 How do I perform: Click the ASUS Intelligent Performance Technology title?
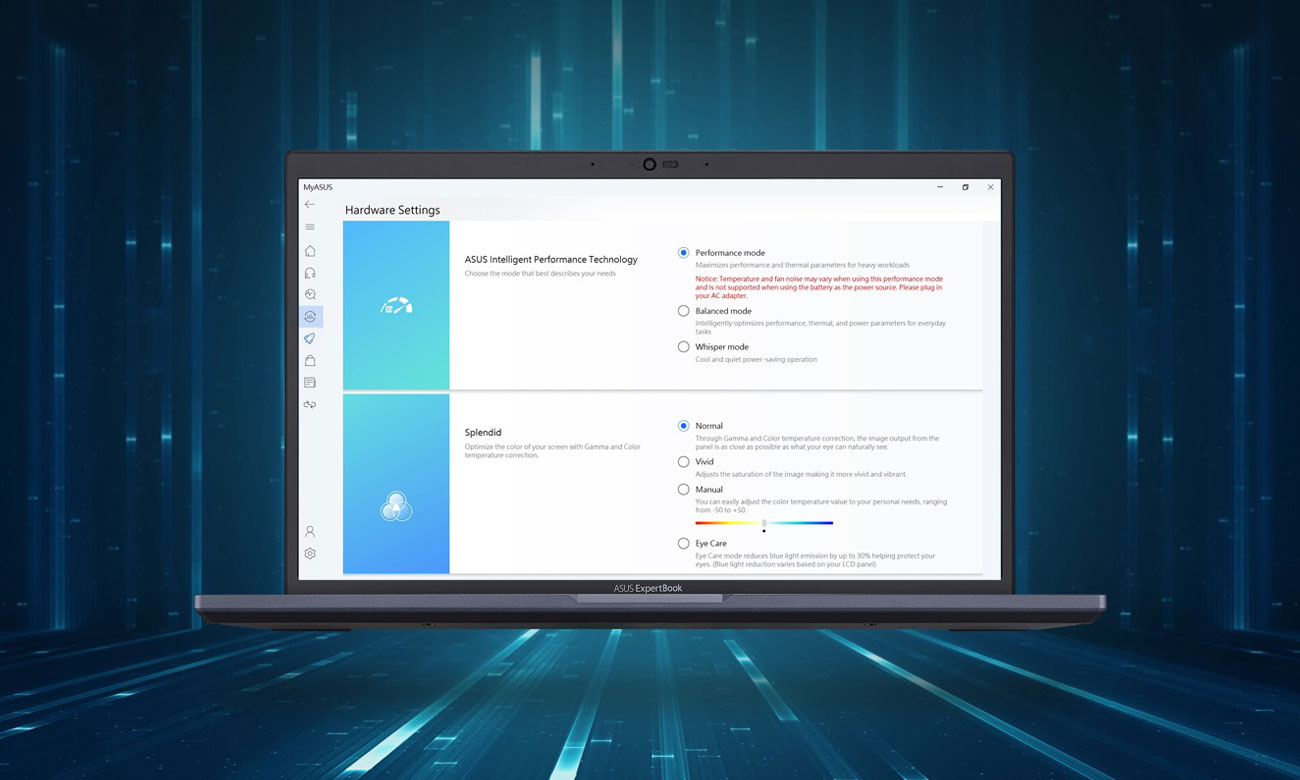click(551, 260)
